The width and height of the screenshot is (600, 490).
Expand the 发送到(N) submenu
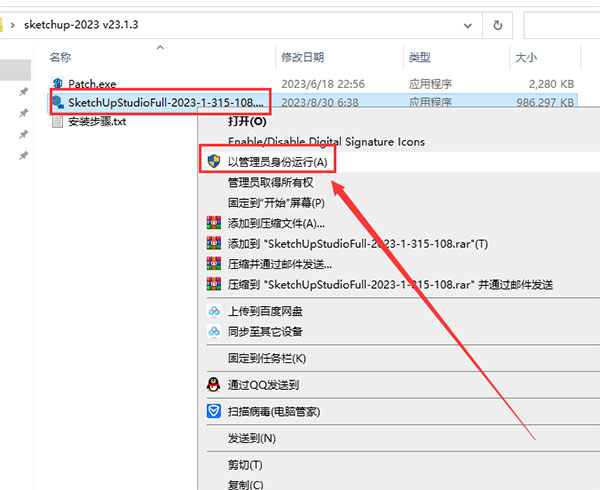coord(251,438)
